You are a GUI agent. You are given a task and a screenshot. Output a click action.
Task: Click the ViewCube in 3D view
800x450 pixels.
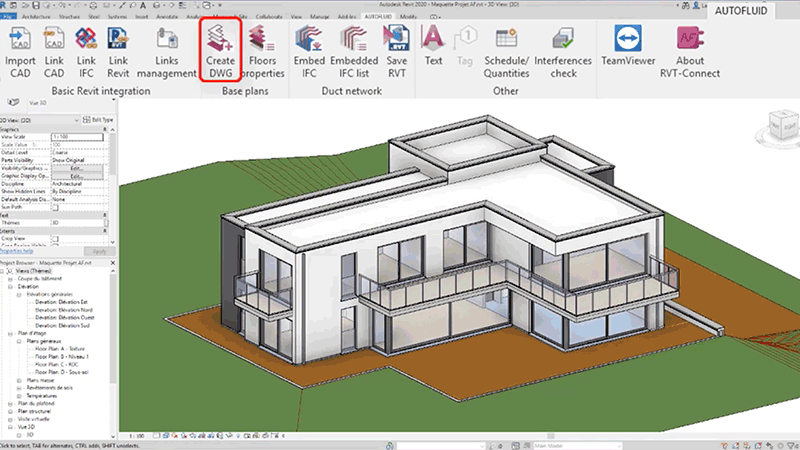[783, 126]
